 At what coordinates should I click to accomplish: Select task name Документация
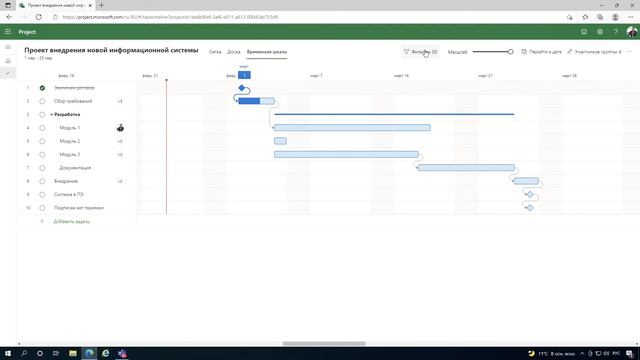[75, 168]
